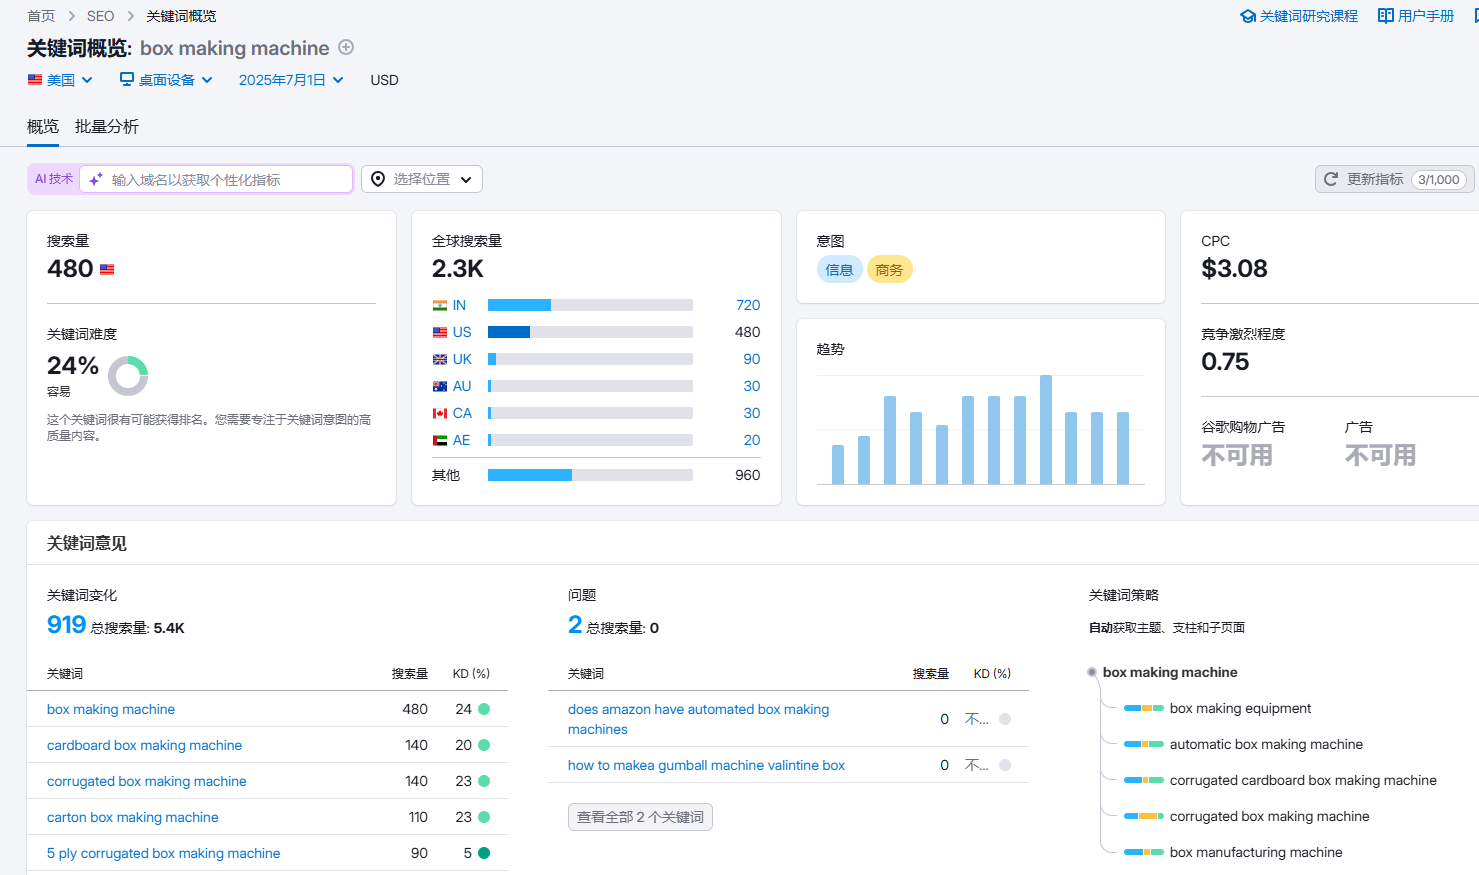This screenshot has width=1479, height=875.
Task: Click the IN search volume value 720
Action: 748,305
